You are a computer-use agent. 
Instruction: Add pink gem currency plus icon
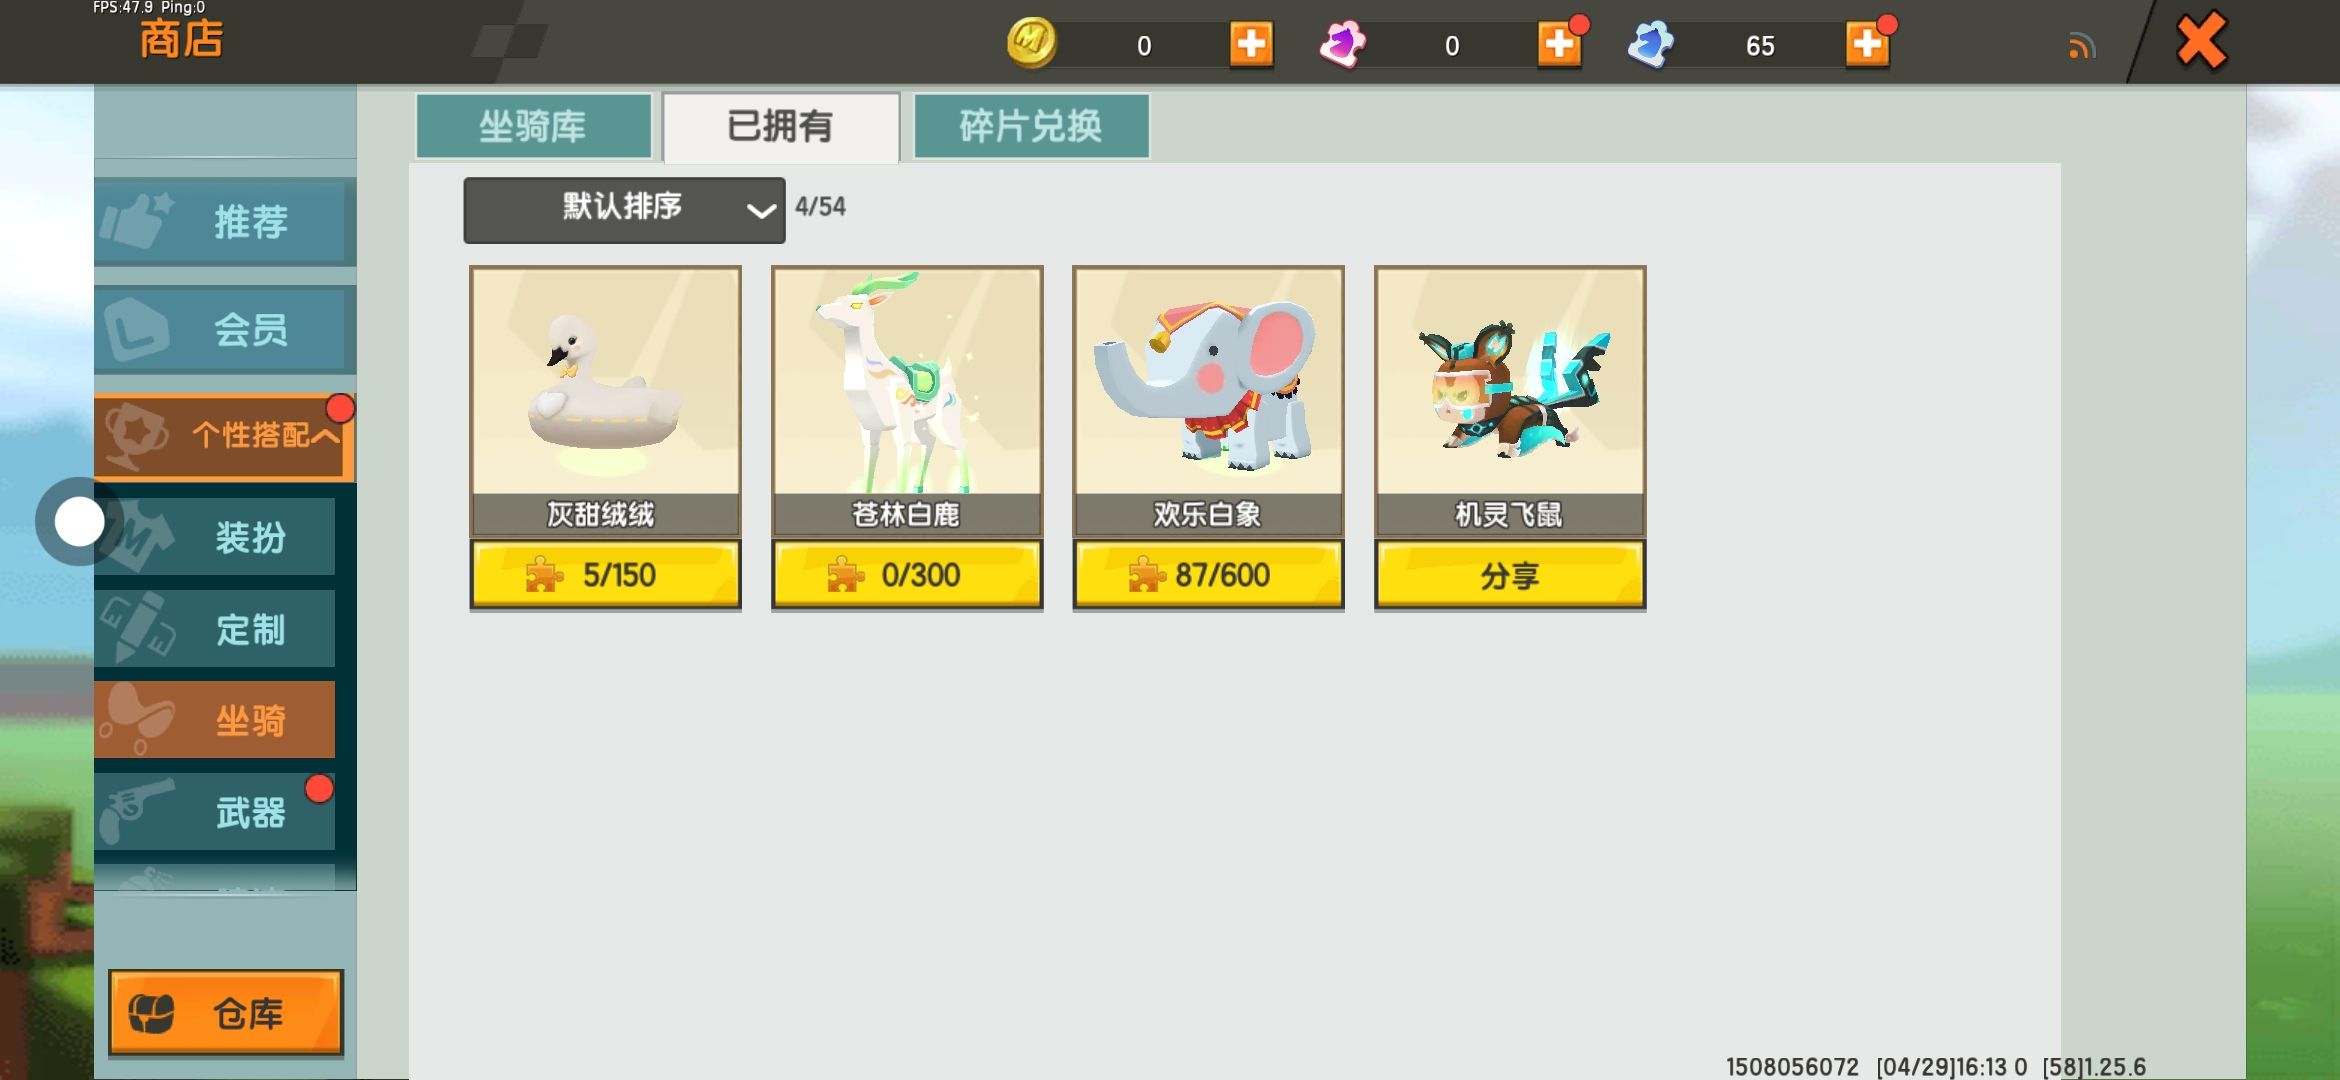pyautogui.click(x=1559, y=45)
